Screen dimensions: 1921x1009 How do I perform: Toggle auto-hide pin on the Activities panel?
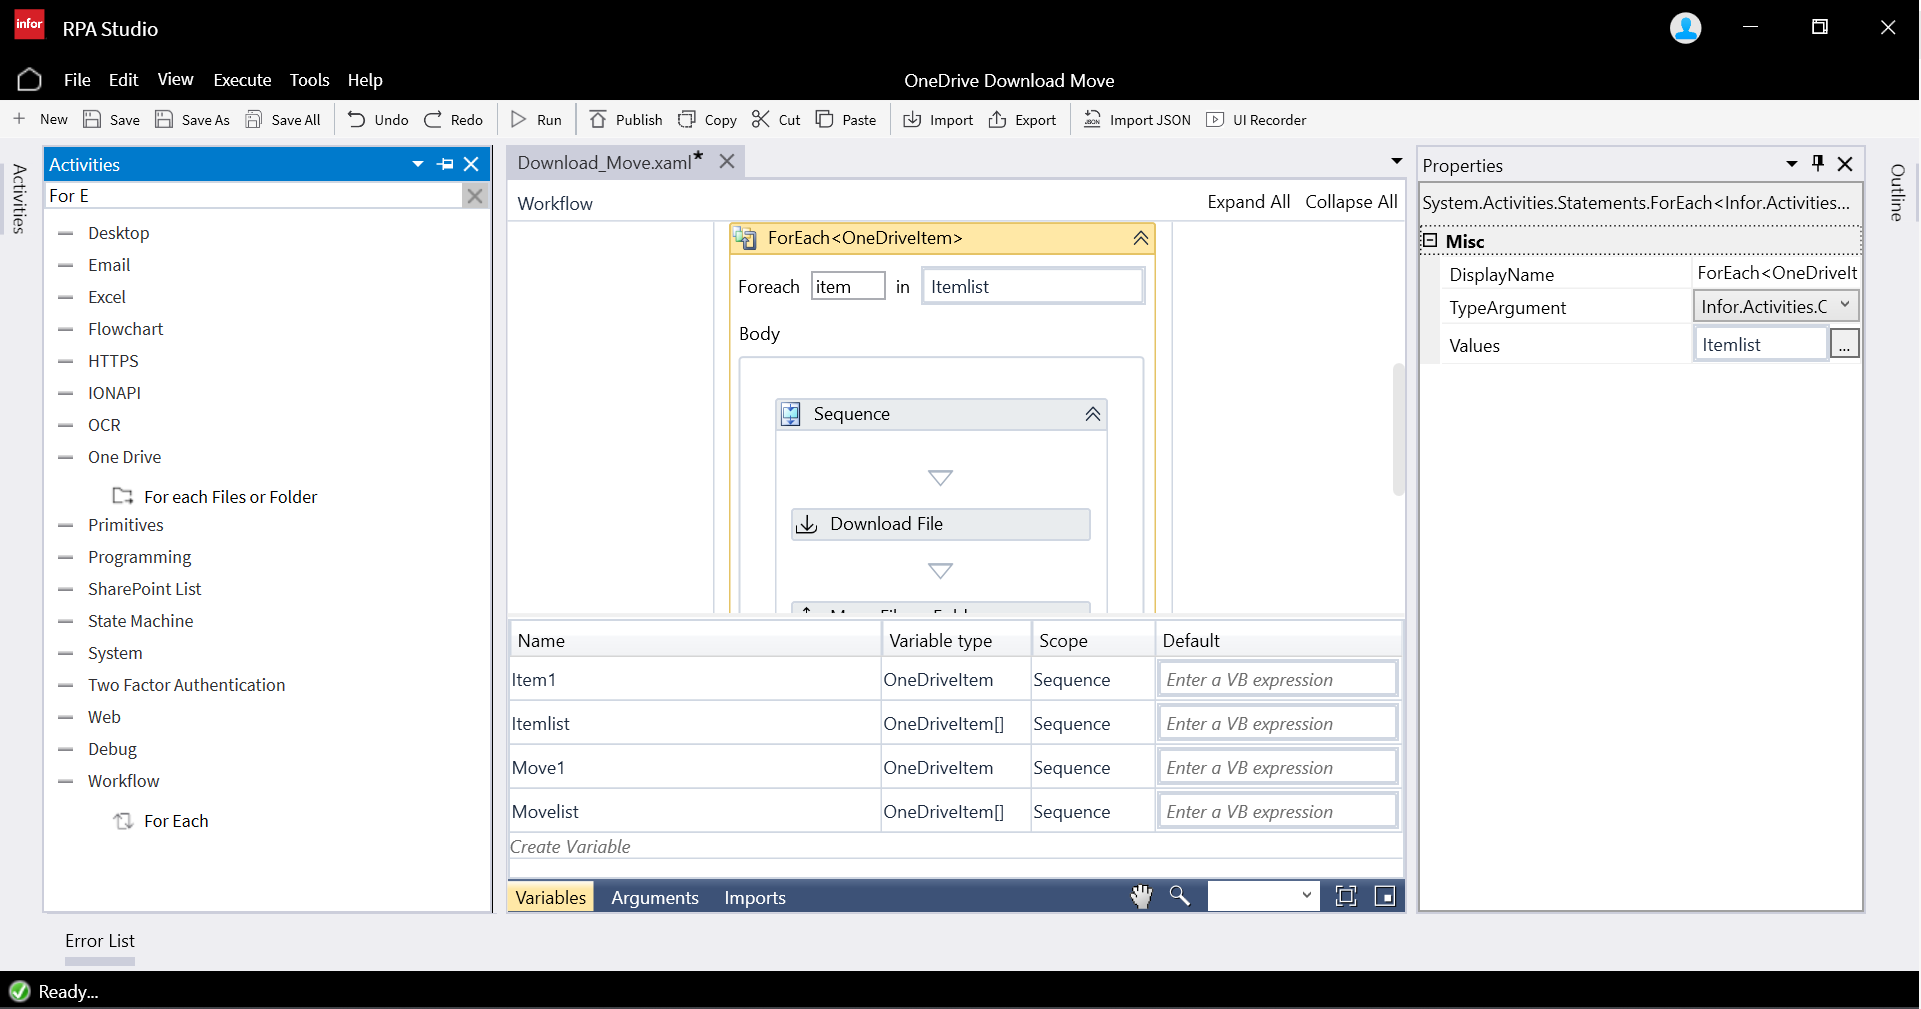click(446, 164)
